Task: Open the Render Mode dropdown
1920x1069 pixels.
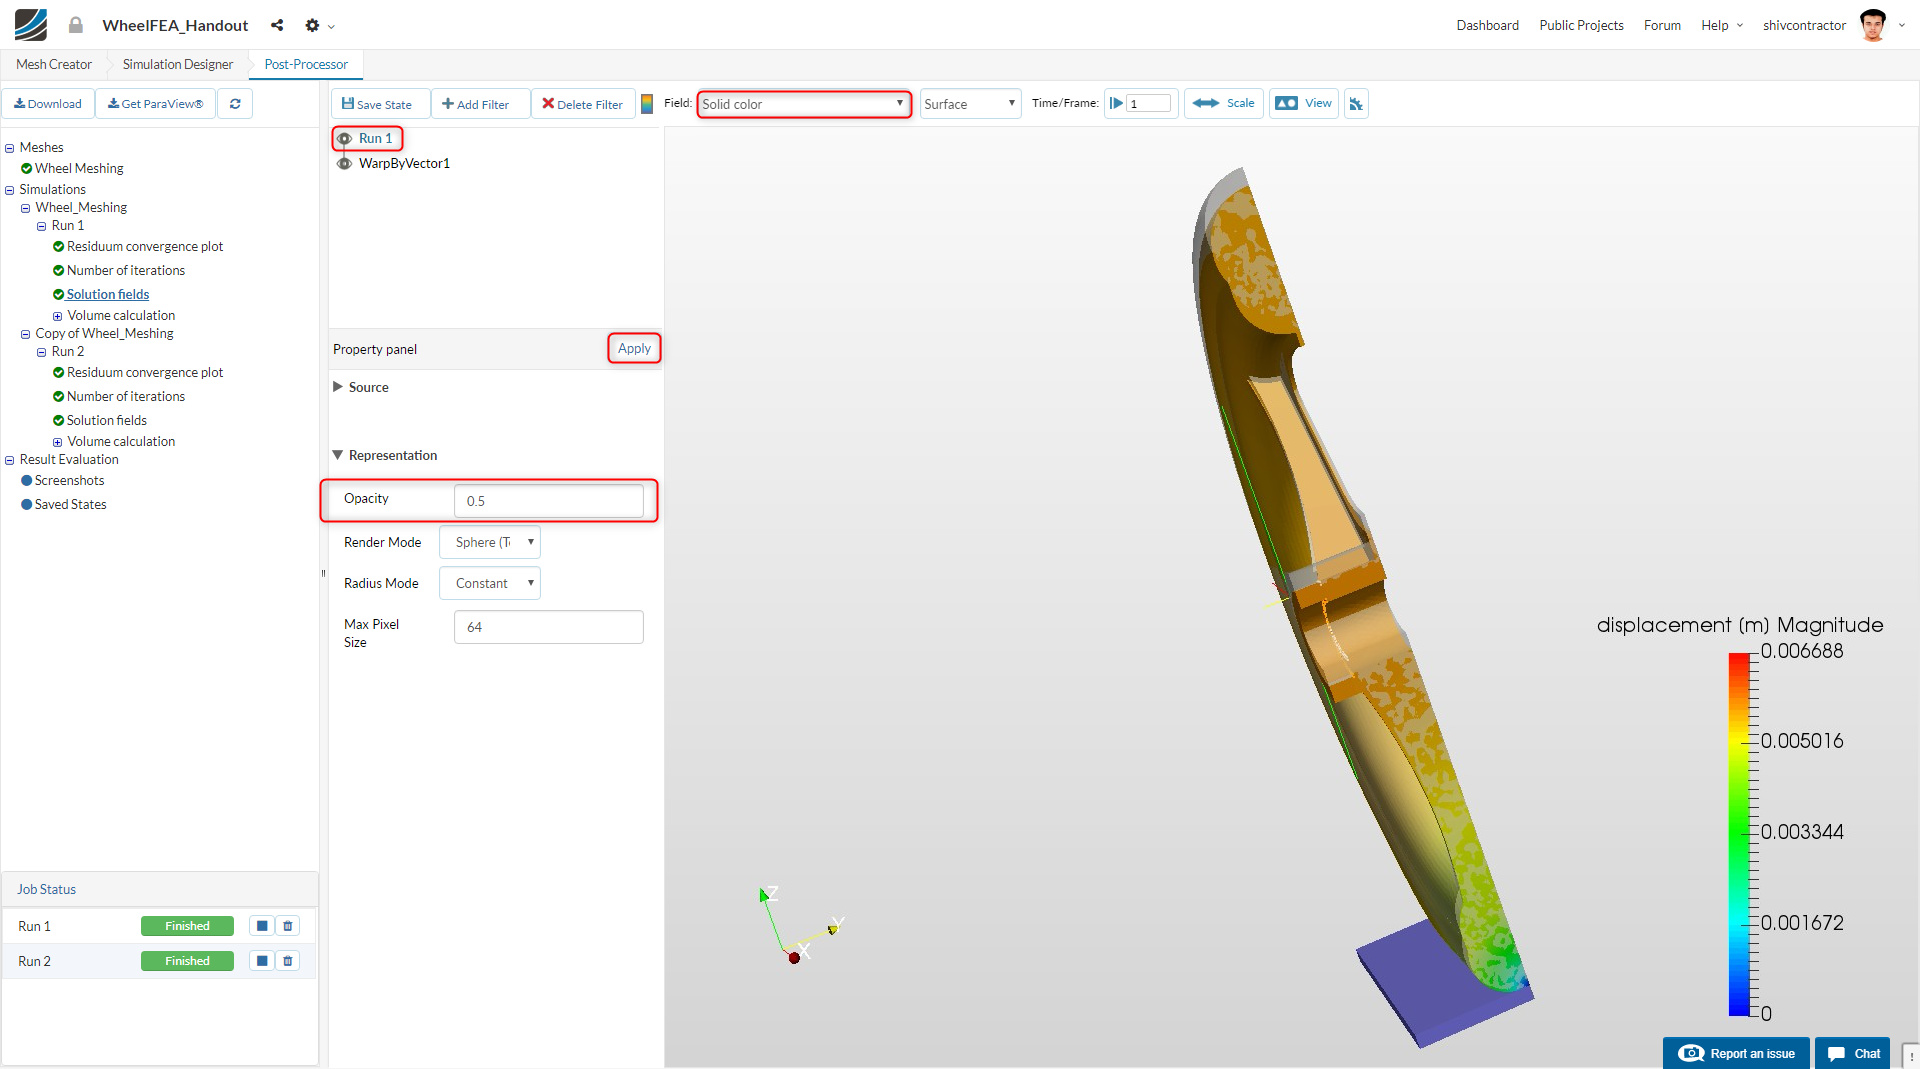Action: tap(490, 543)
